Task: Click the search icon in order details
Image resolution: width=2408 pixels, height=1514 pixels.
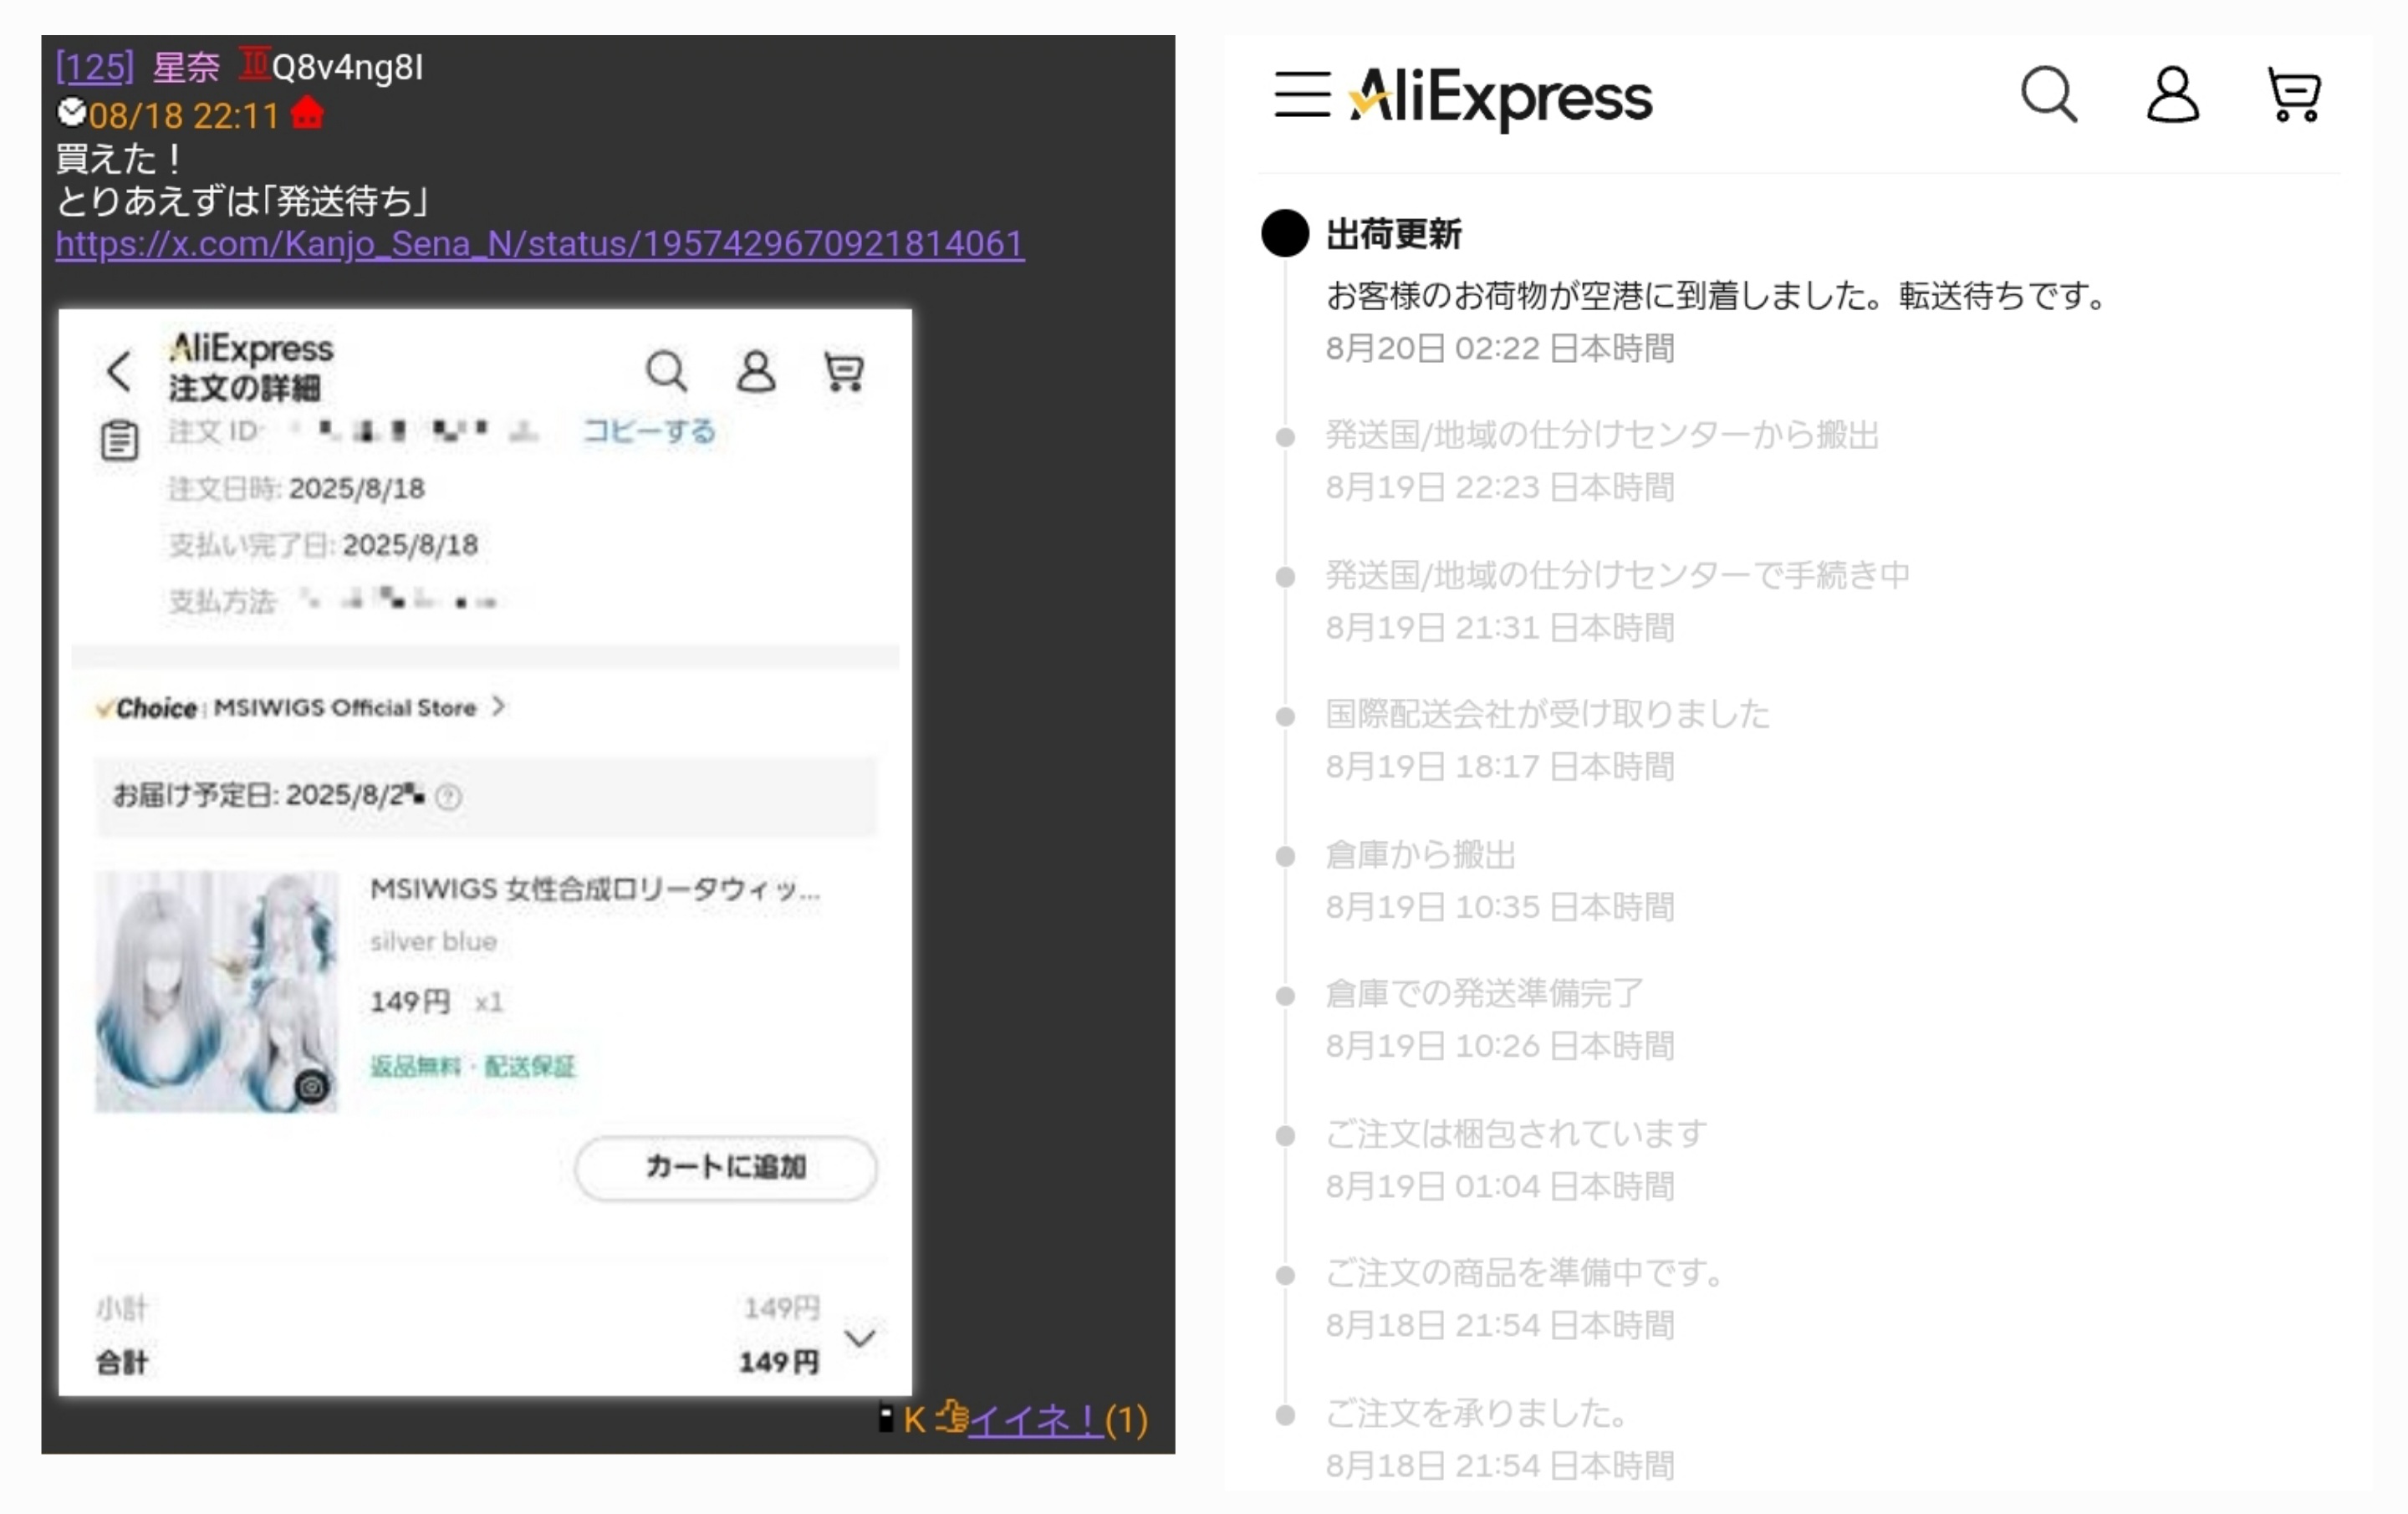Action: 666,371
